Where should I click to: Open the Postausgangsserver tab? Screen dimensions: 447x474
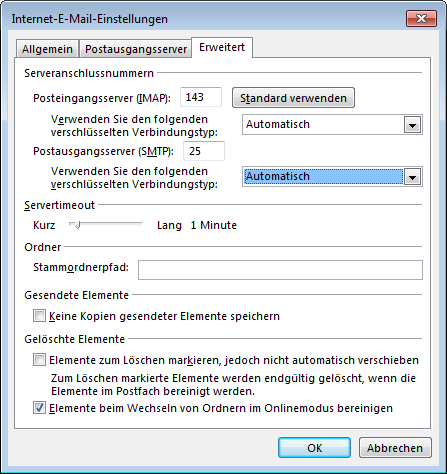[136, 49]
